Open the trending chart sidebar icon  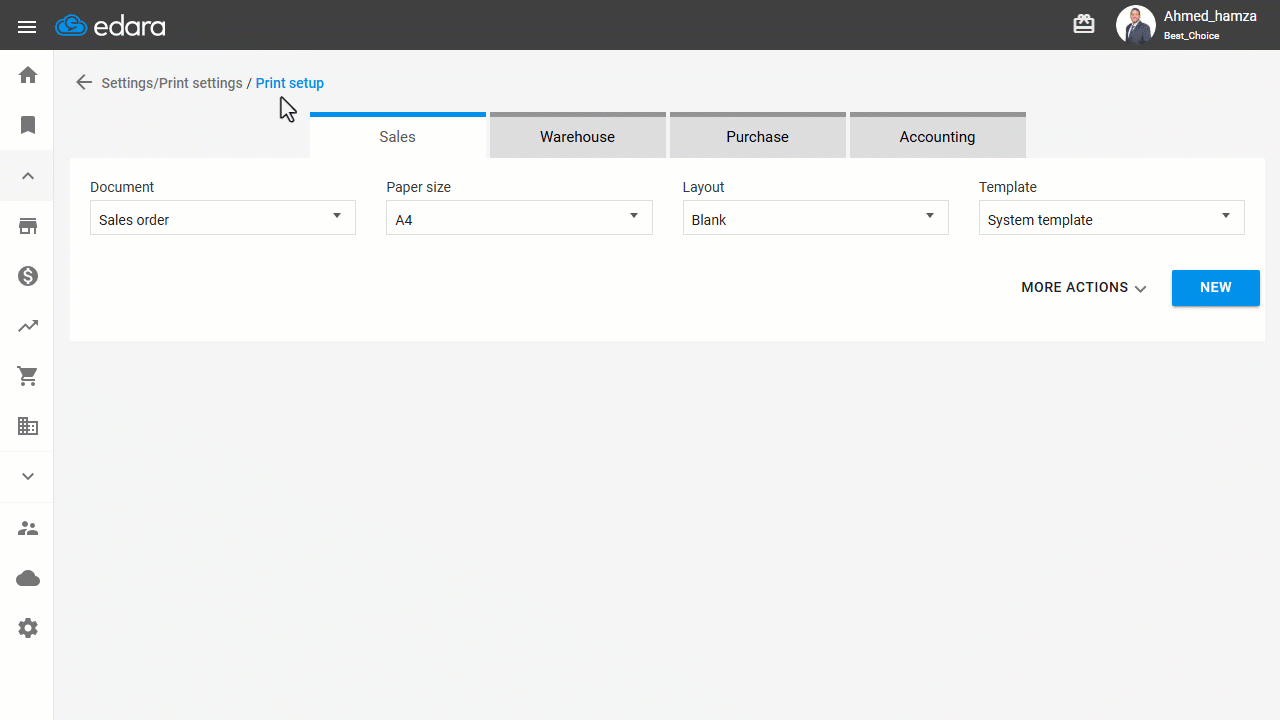pos(28,326)
